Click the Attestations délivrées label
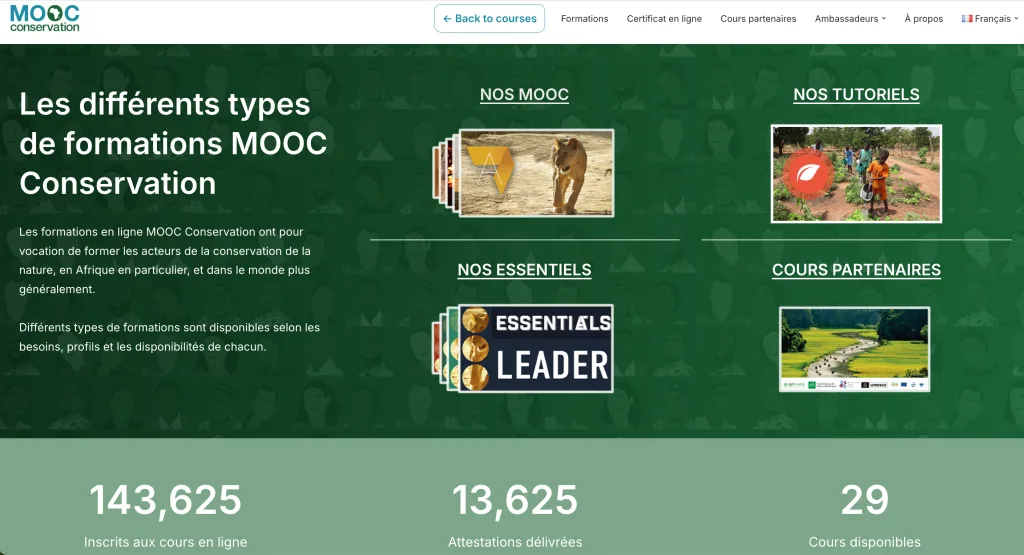 coord(515,542)
